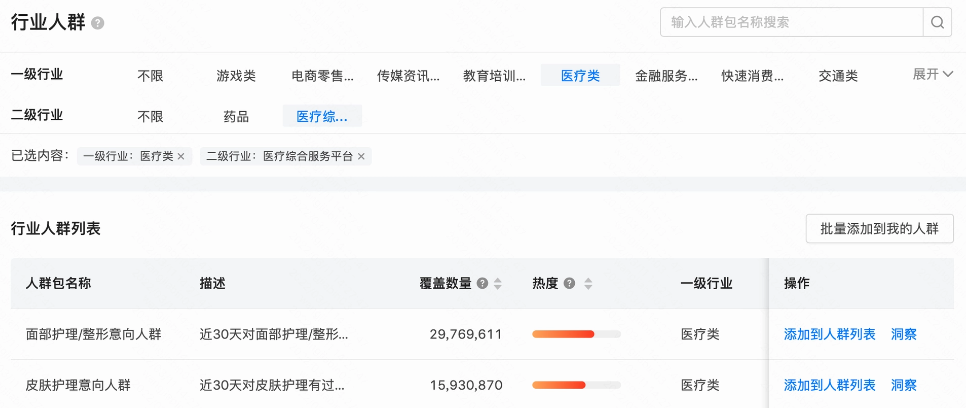
Task: Click coverage value 29,769,611
Action: [x=466, y=335]
